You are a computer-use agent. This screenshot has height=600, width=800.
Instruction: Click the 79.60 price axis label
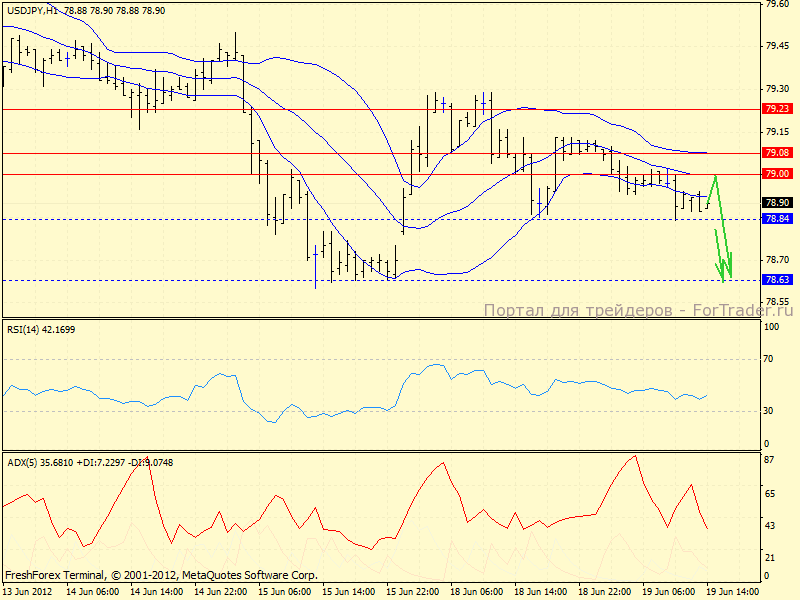click(777, 4)
